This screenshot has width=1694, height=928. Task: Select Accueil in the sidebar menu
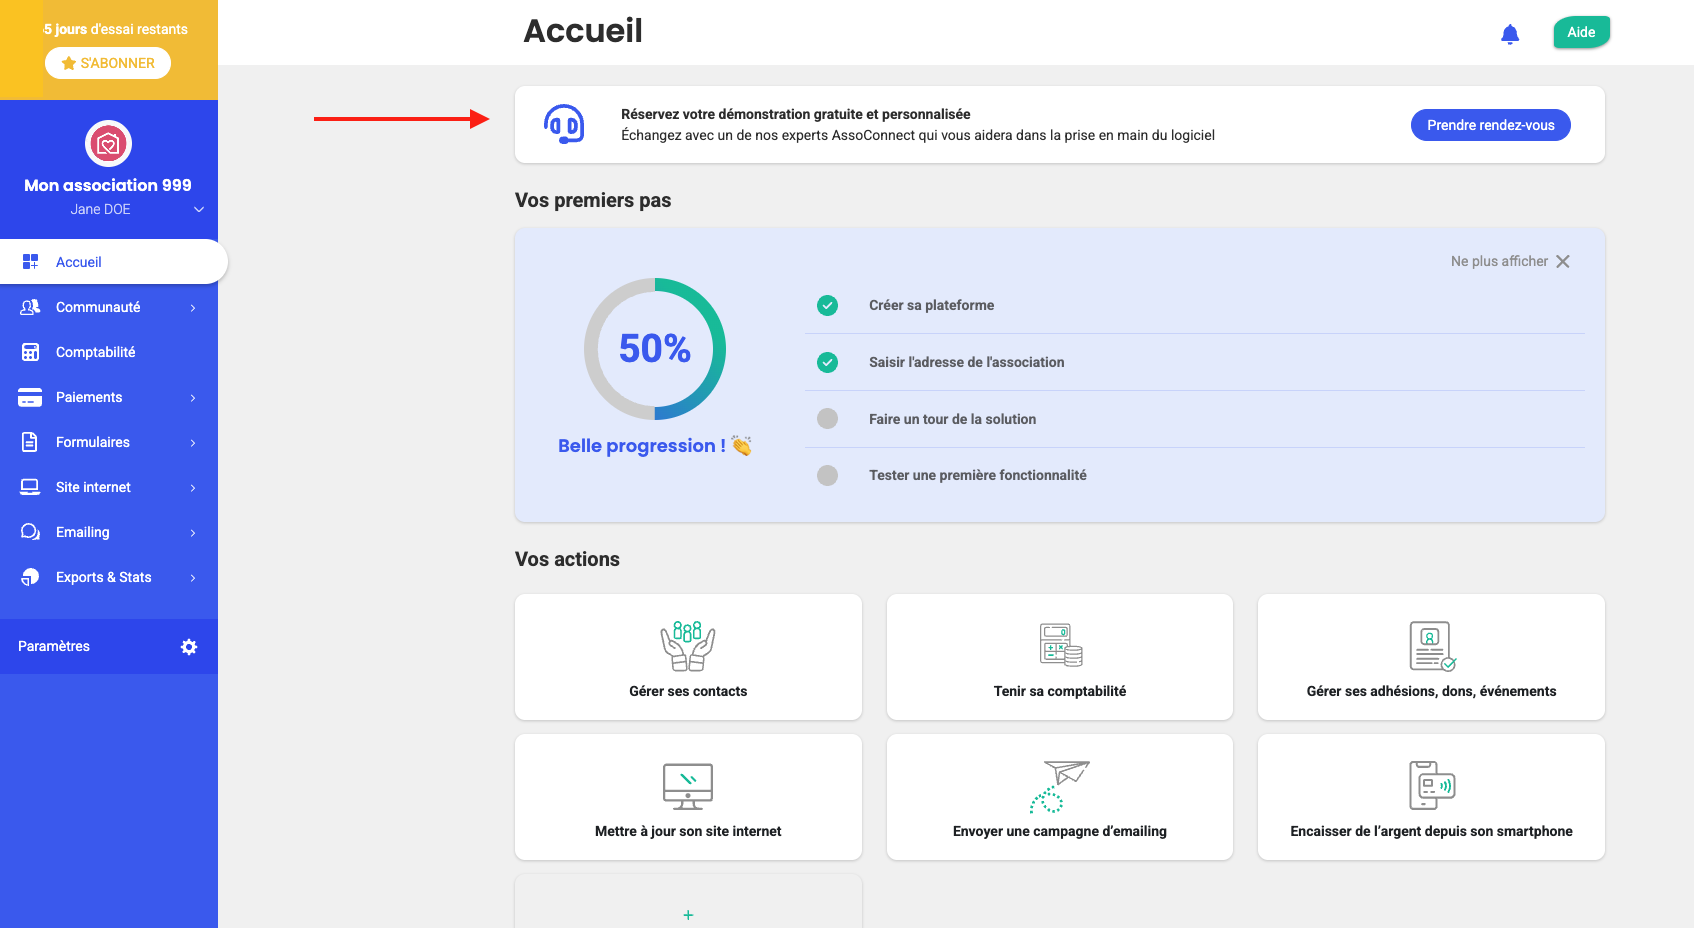(79, 263)
